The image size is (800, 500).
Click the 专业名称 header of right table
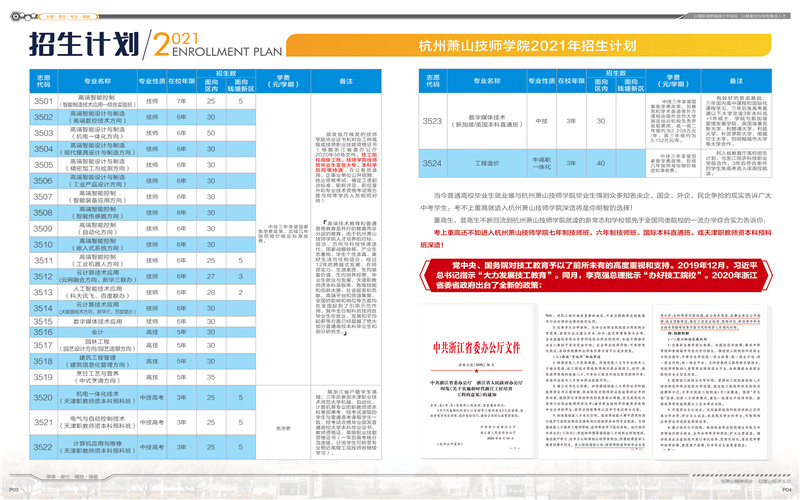coord(487,81)
